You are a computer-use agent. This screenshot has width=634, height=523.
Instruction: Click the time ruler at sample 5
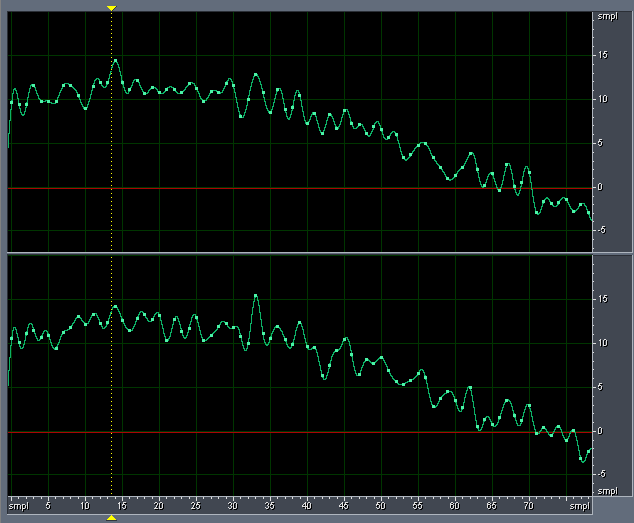[x=48, y=506]
